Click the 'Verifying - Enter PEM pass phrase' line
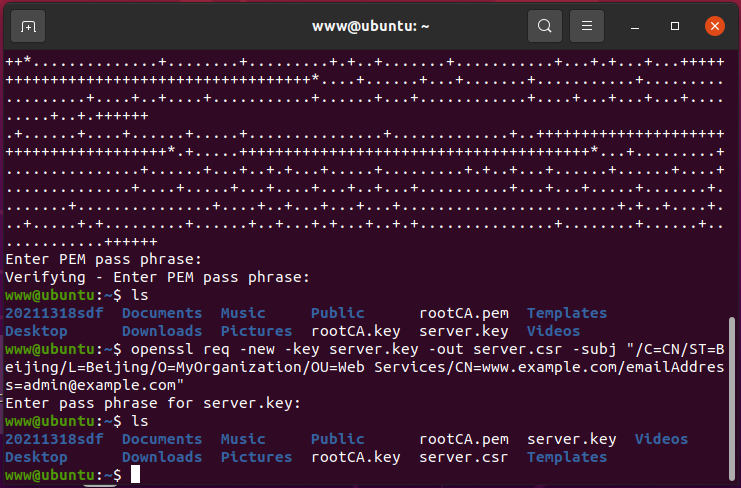The image size is (741, 488). point(157,277)
